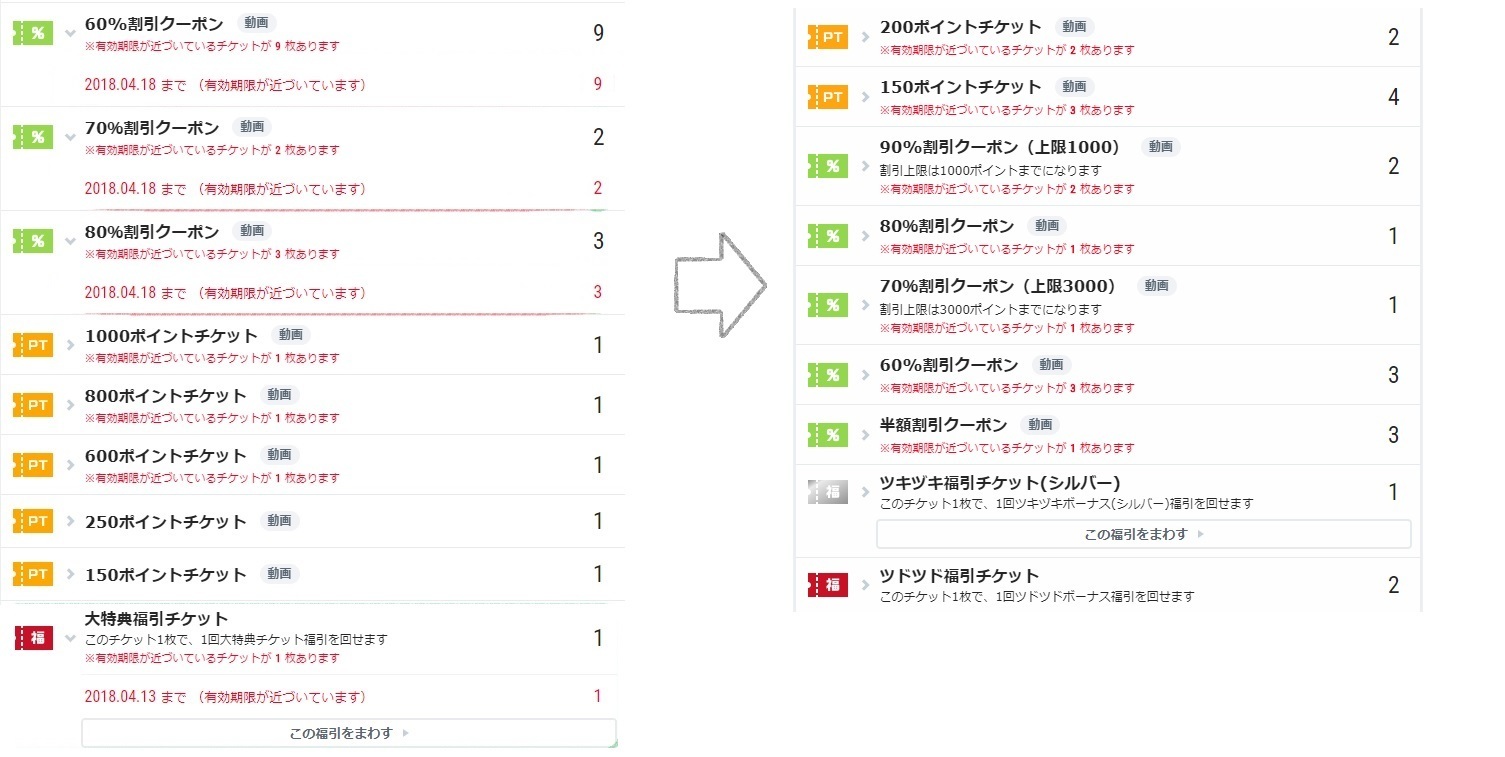Viewport: 1505px width, 757px height.
Task: Click the 600ポイントチケット title
Action: pos(167,455)
